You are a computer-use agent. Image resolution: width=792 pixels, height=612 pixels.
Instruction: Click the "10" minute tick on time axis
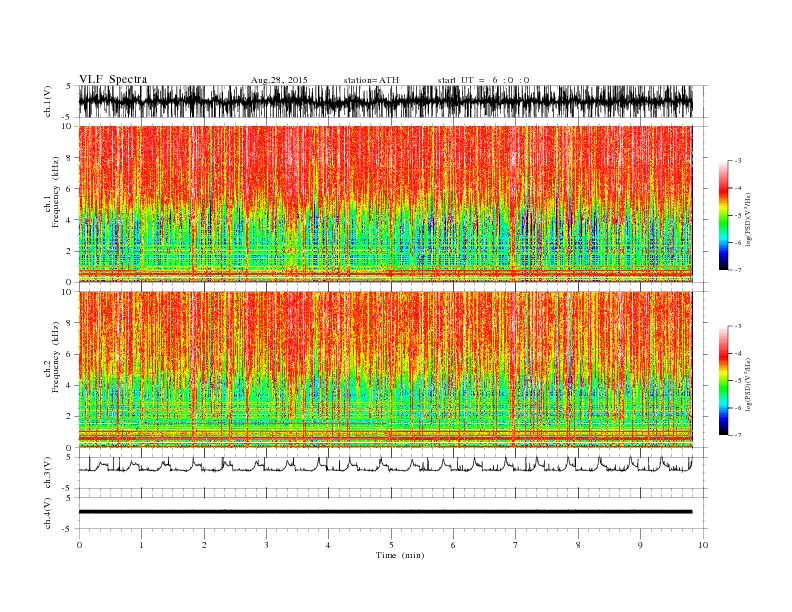click(x=703, y=545)
